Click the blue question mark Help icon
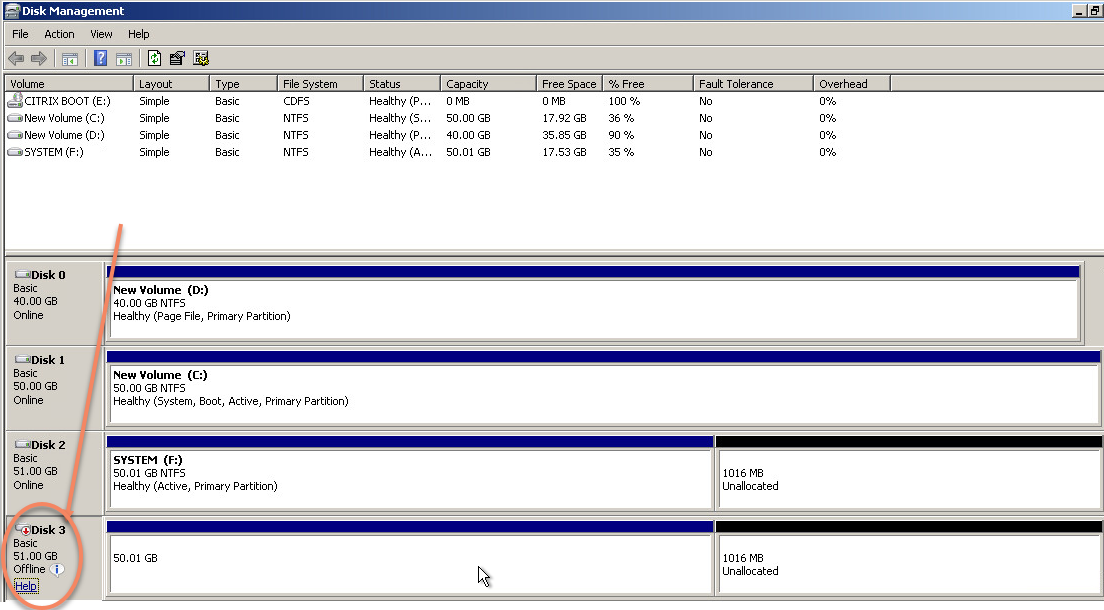The width and height of the screenshot is (1104, 610). (101, 59)
